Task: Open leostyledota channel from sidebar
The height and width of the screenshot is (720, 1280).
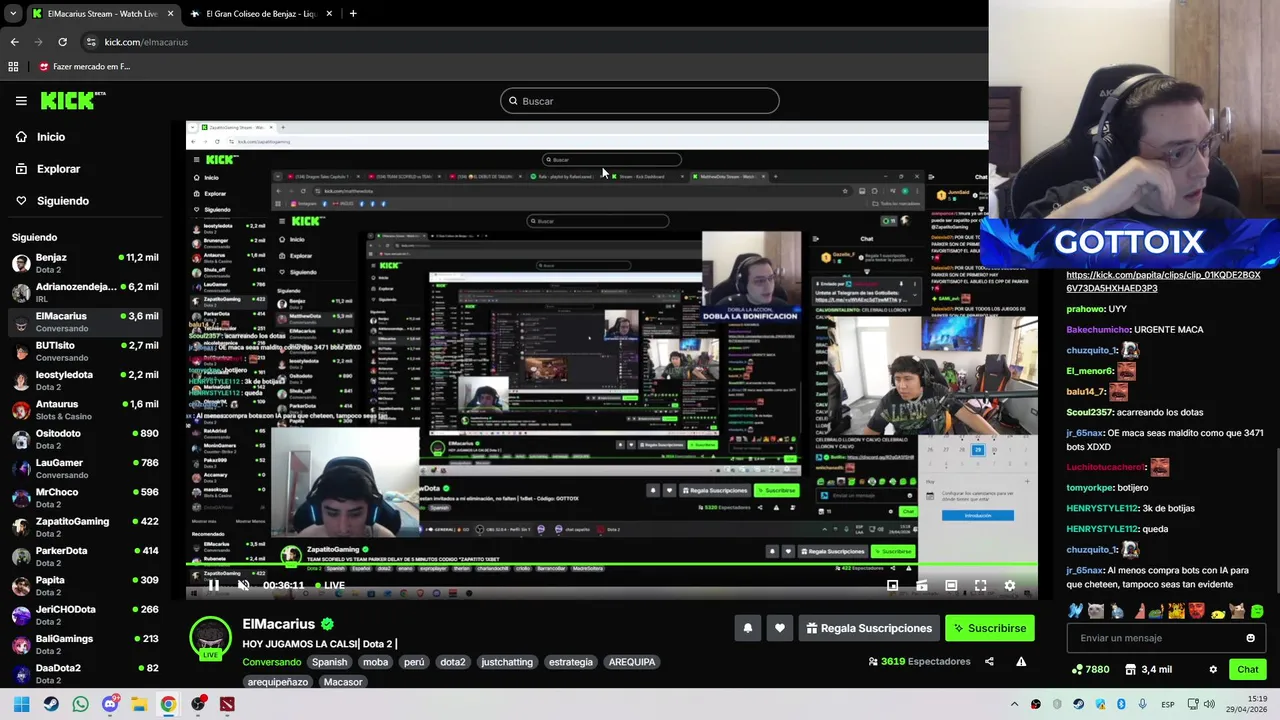Action: click(86, 380)
